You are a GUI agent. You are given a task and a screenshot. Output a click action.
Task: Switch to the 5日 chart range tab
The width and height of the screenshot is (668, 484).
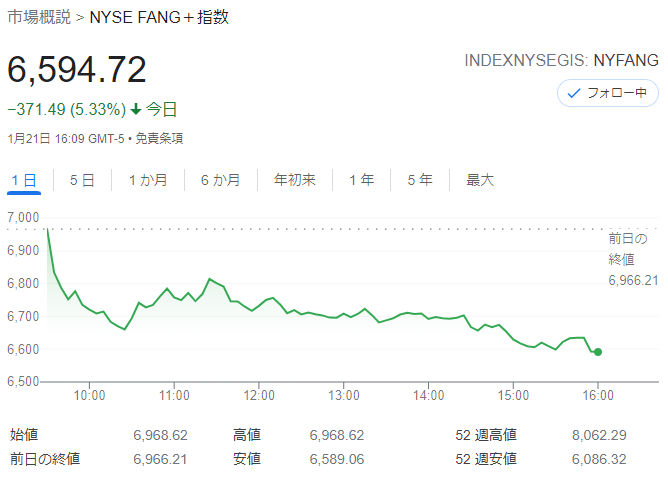[x=82, y=180]
